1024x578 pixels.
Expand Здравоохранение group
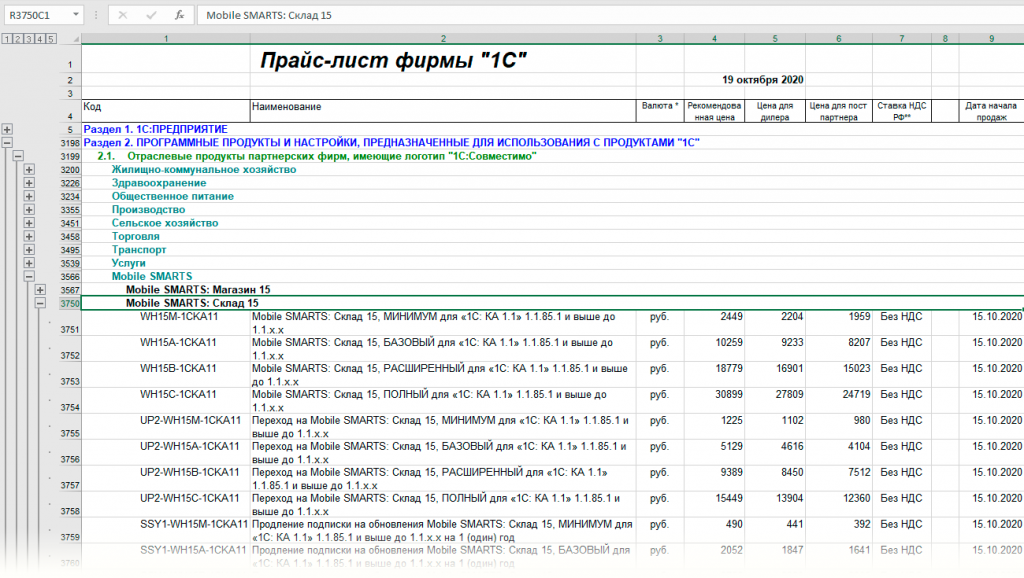pyautogui.click(x=29, y=183)
